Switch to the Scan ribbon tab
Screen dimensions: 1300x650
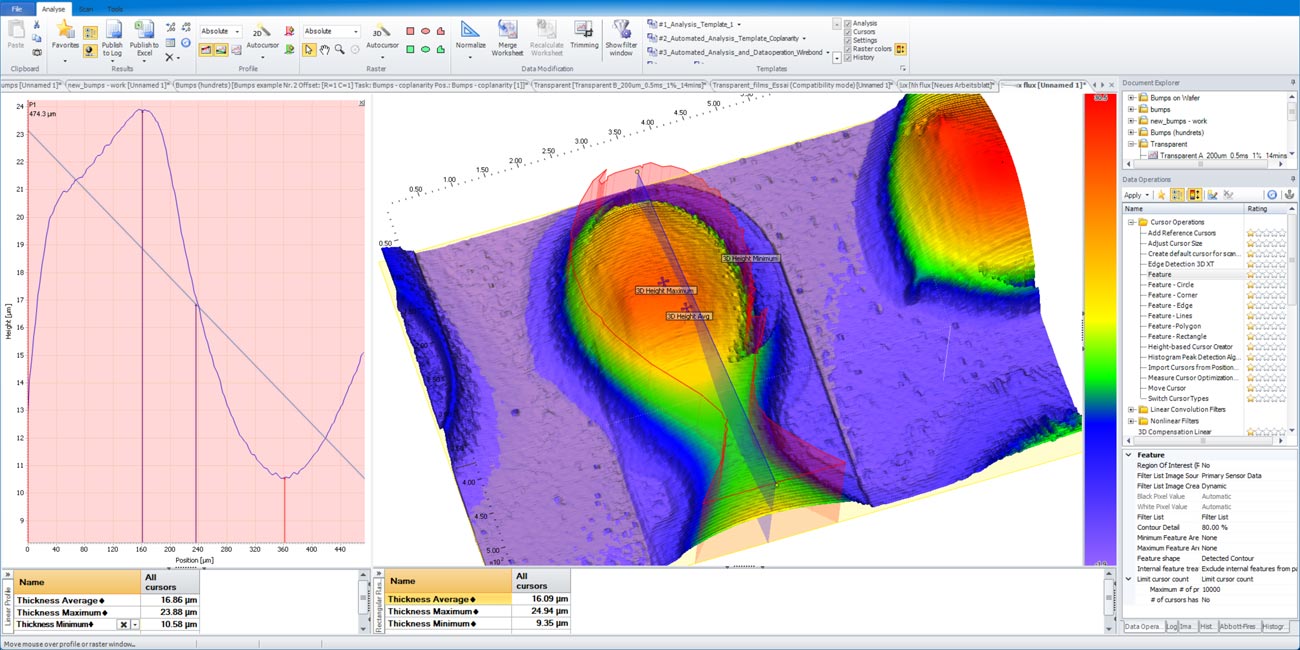(86, 8)
